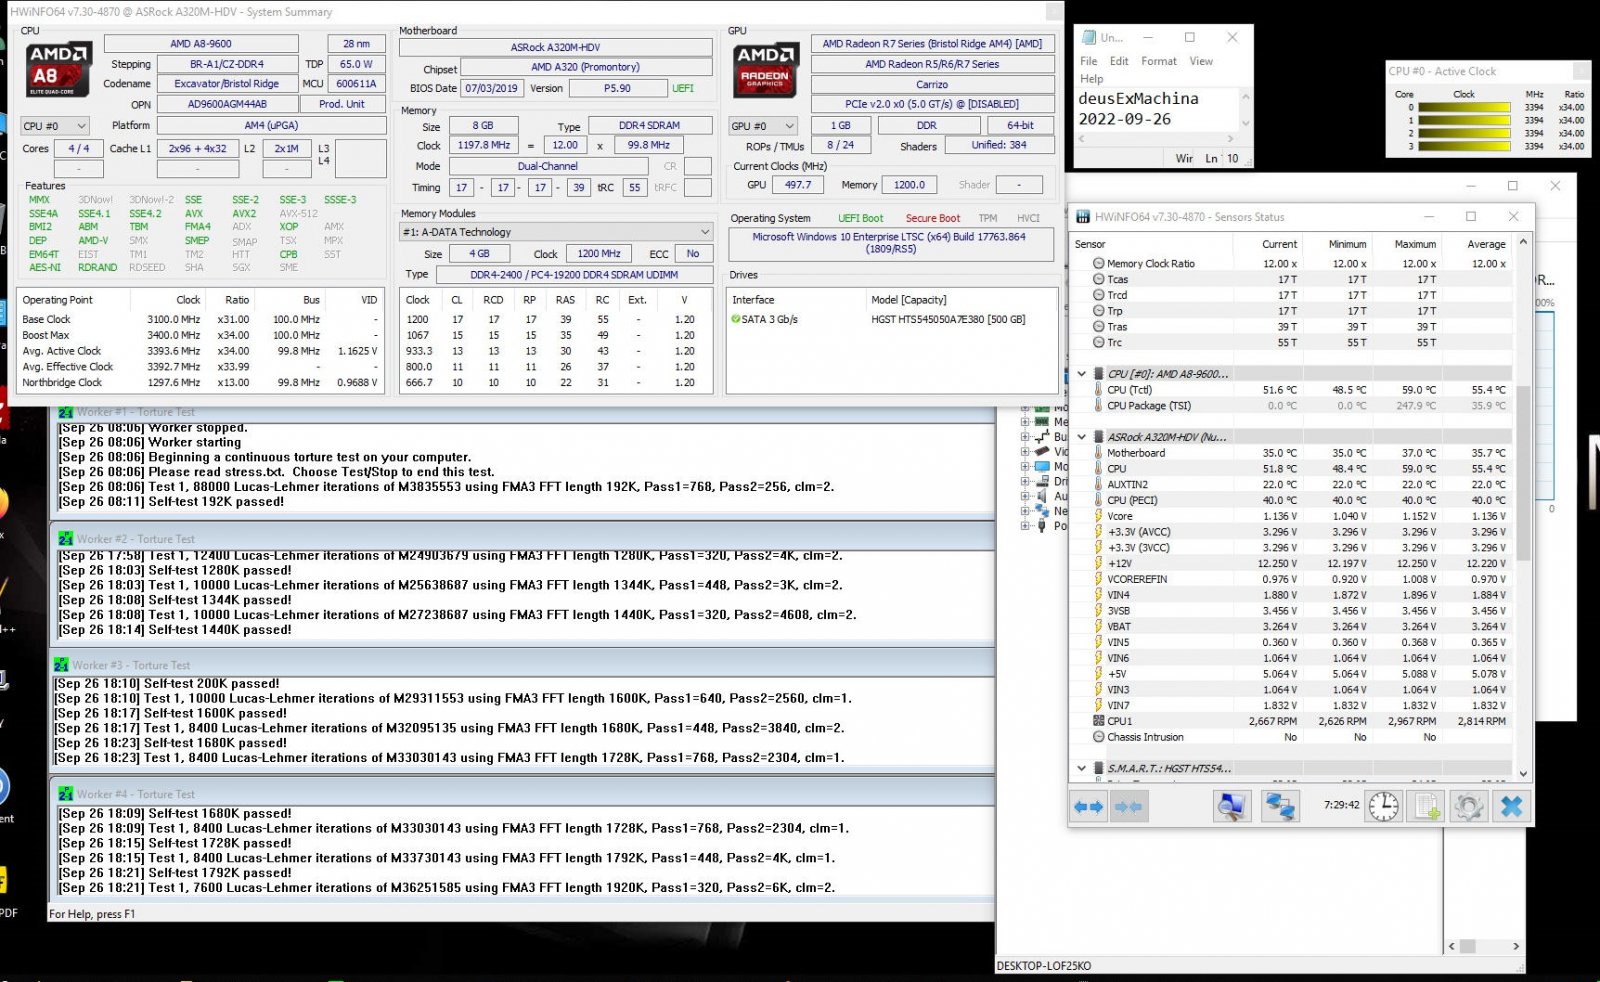Click the HWiNFO icon in Sensors Status title

coord(1082,217)
